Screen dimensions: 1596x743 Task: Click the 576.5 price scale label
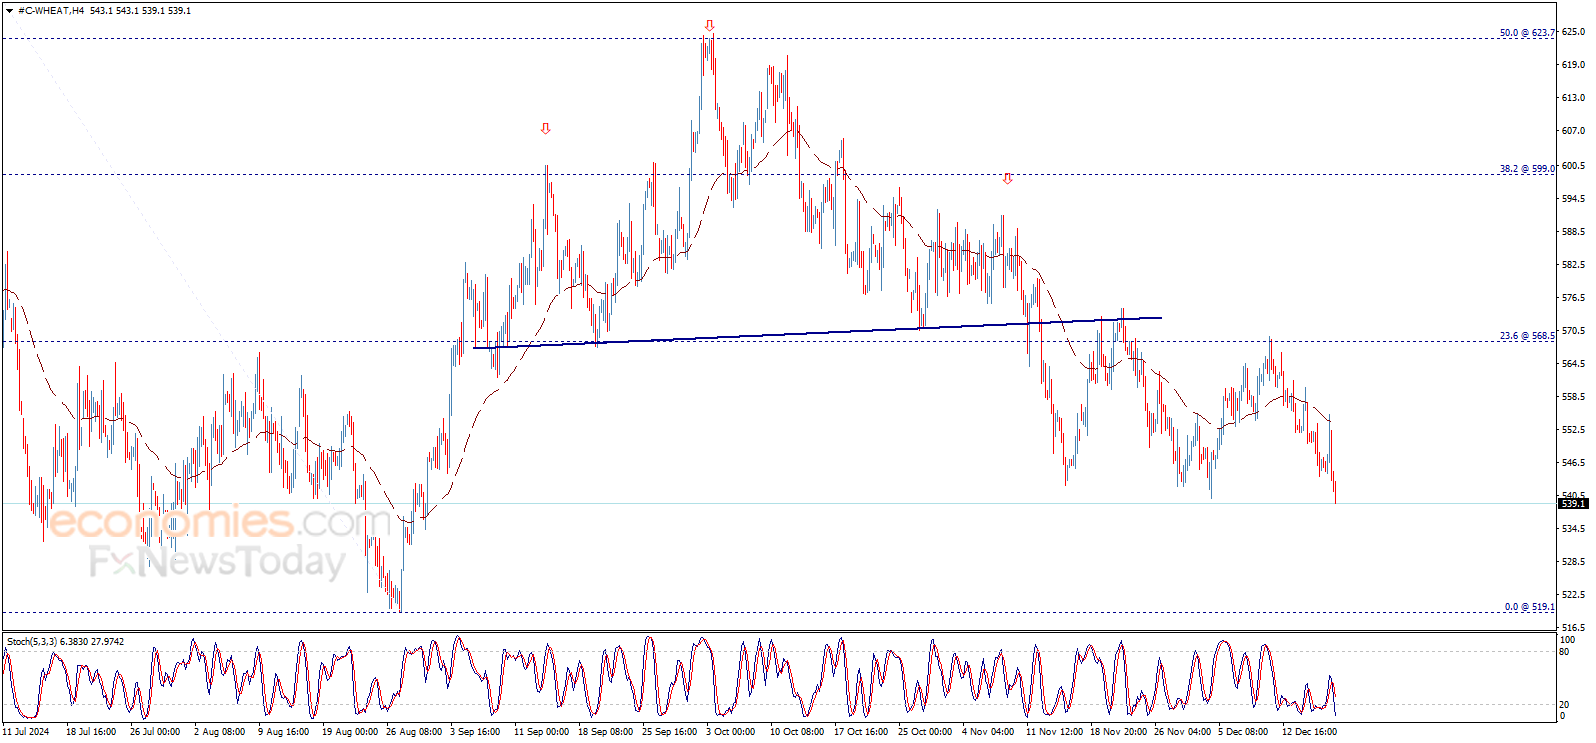[1573, 298]
